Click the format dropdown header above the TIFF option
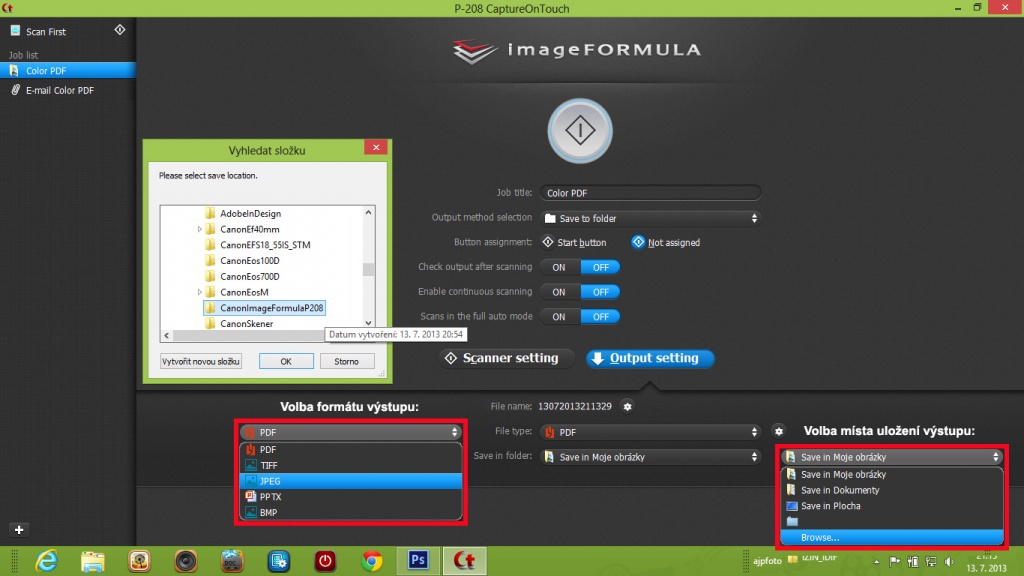 (x=351, y=432)
